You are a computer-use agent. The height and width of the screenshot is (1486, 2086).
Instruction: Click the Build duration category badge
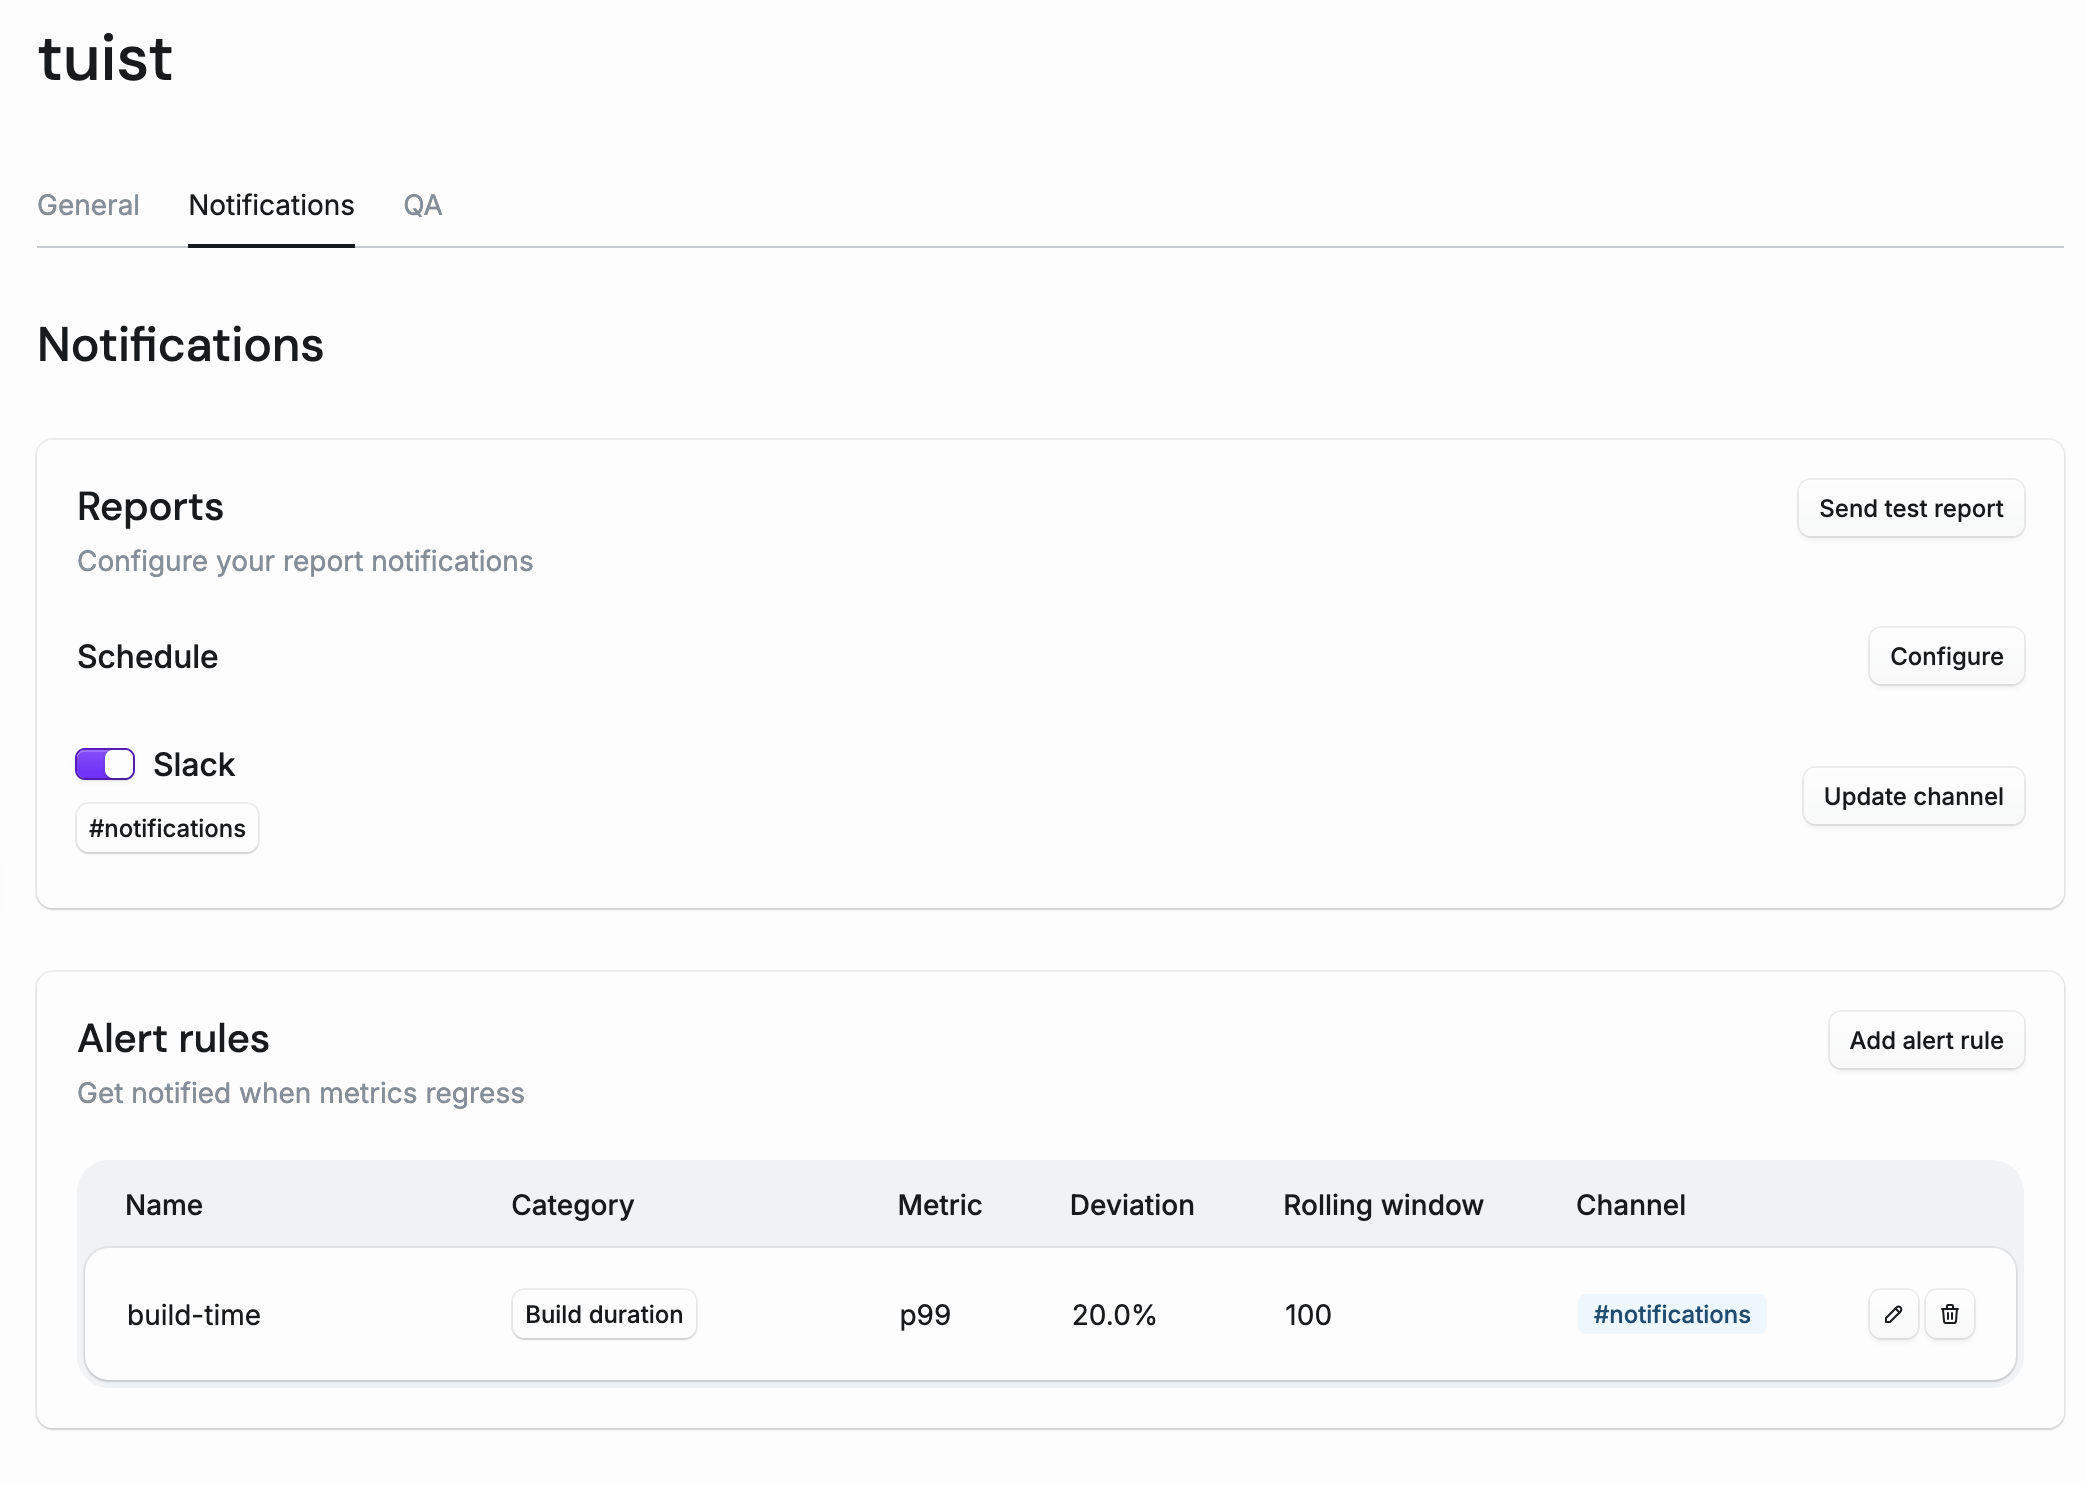click(x=604, y=1314)
